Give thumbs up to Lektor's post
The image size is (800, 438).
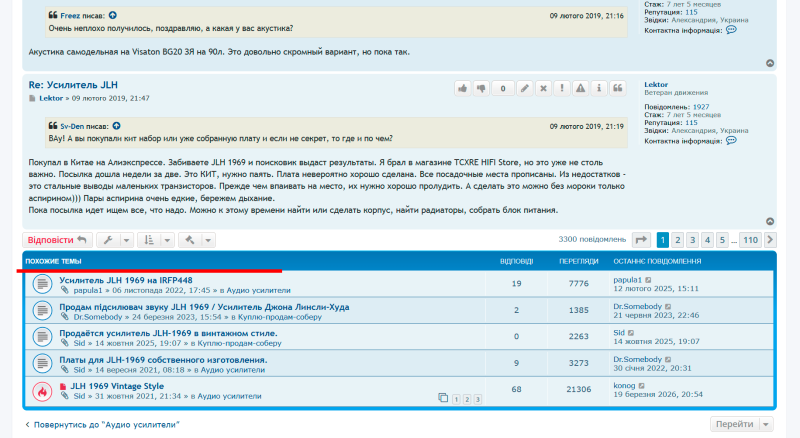[463, 88]
